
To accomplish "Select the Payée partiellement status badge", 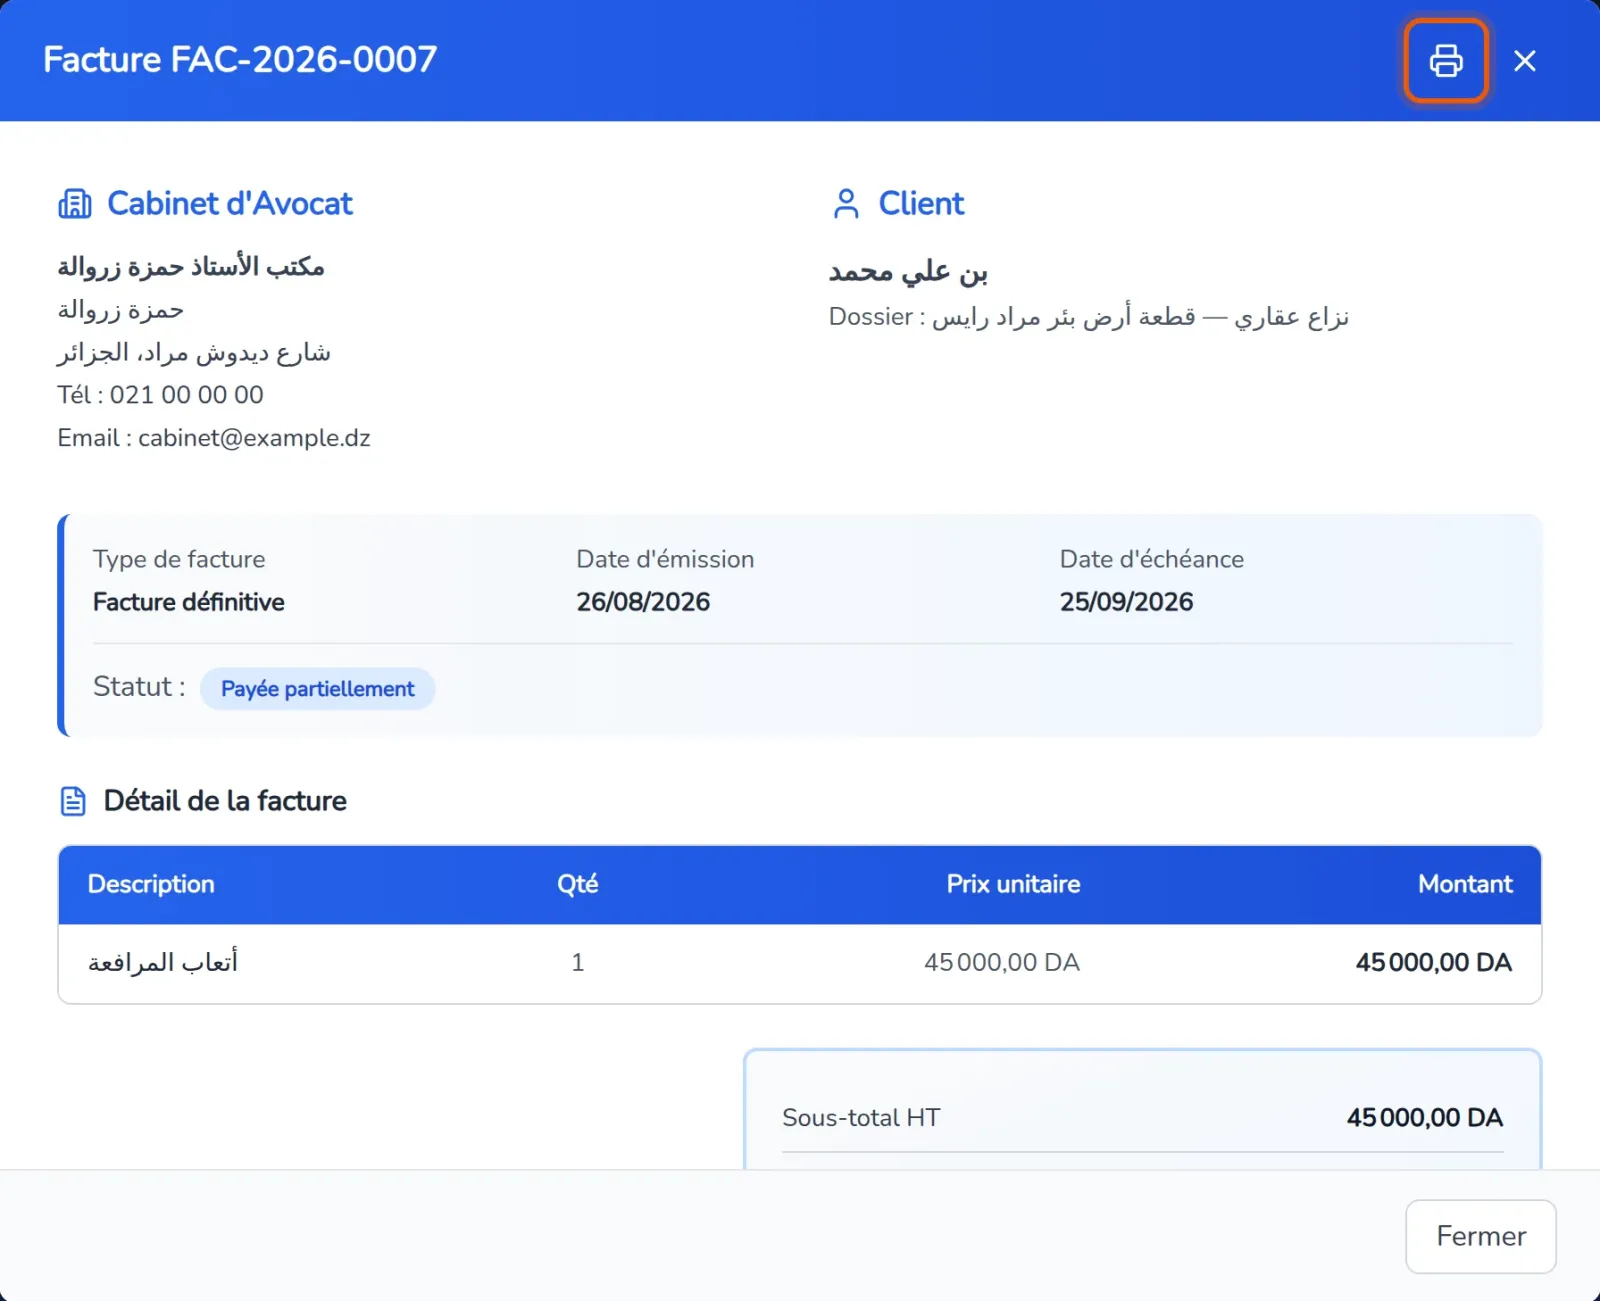I will 317,689.
